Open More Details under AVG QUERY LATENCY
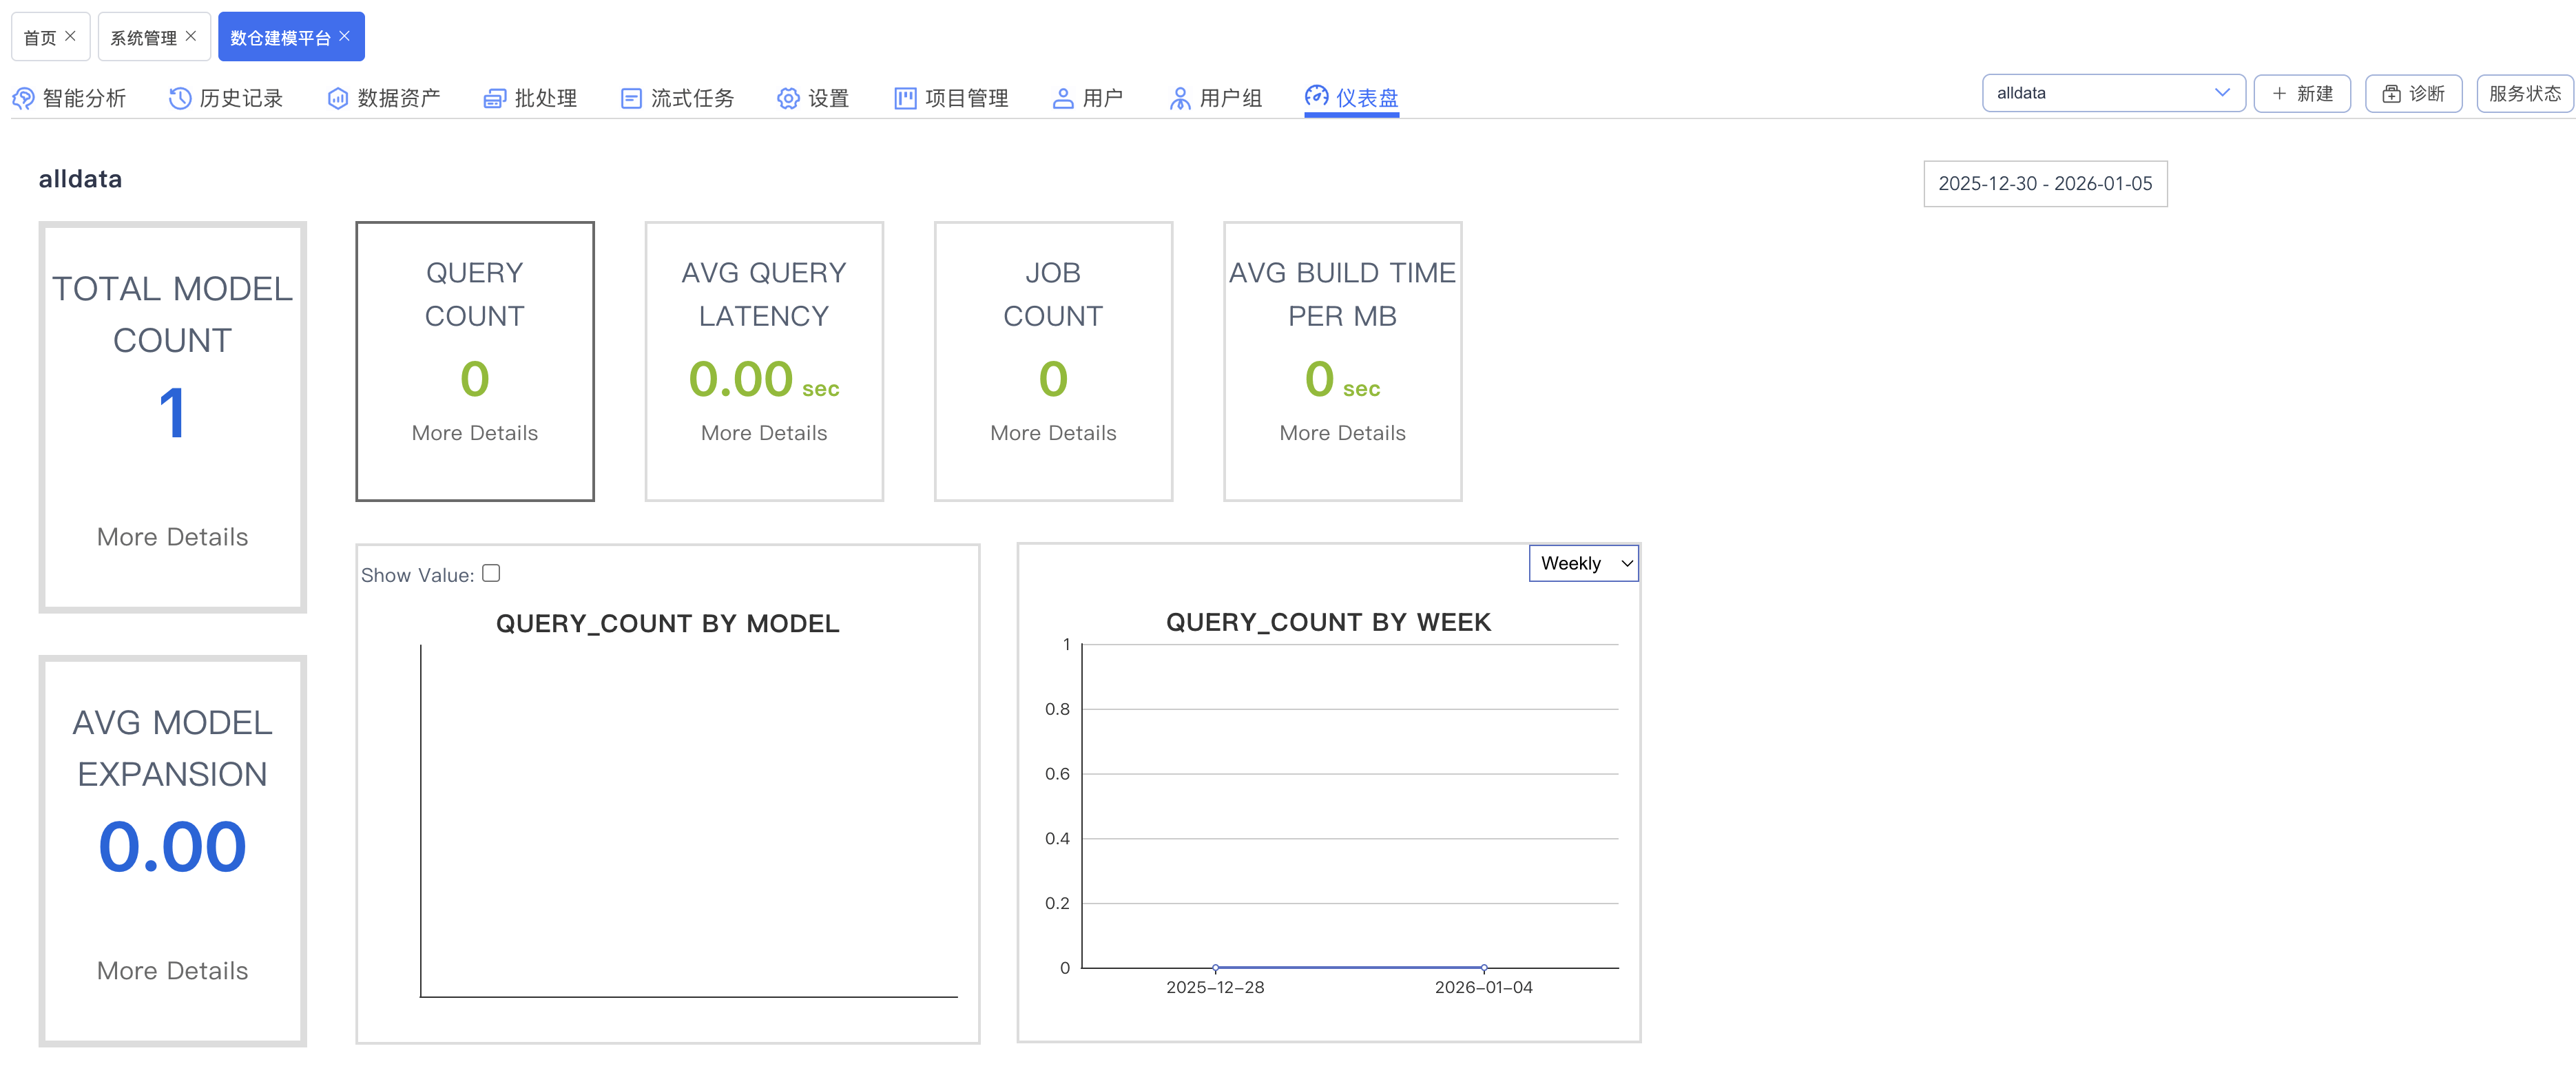The height and width of the screenshot is (1075, 2576). (x=764, y=433)
